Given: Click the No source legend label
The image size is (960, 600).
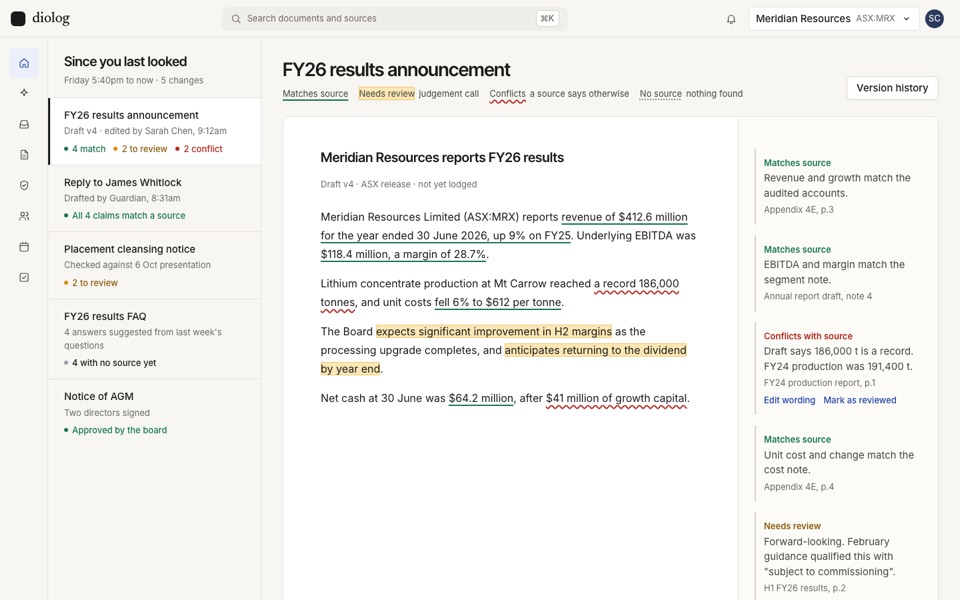Looking at the screenshot, I should coord(660,94).
